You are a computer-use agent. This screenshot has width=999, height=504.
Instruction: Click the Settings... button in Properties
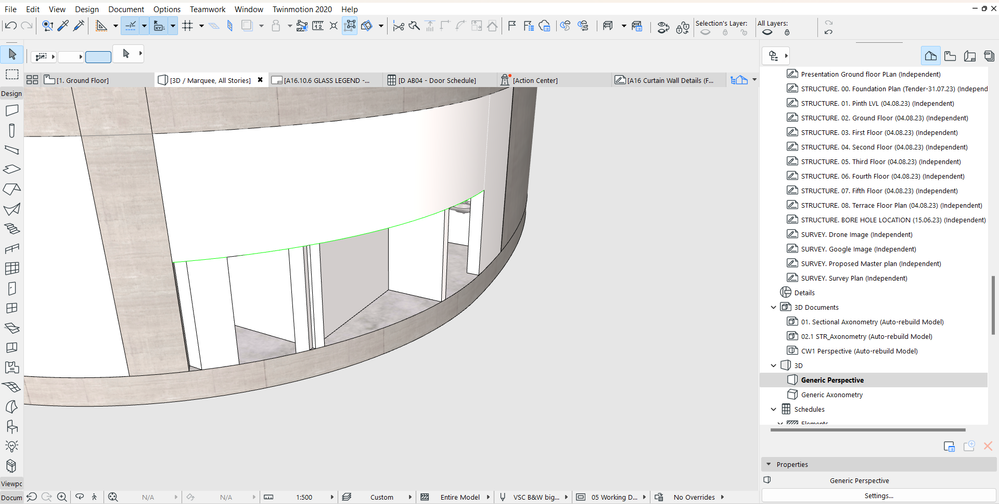878,496
